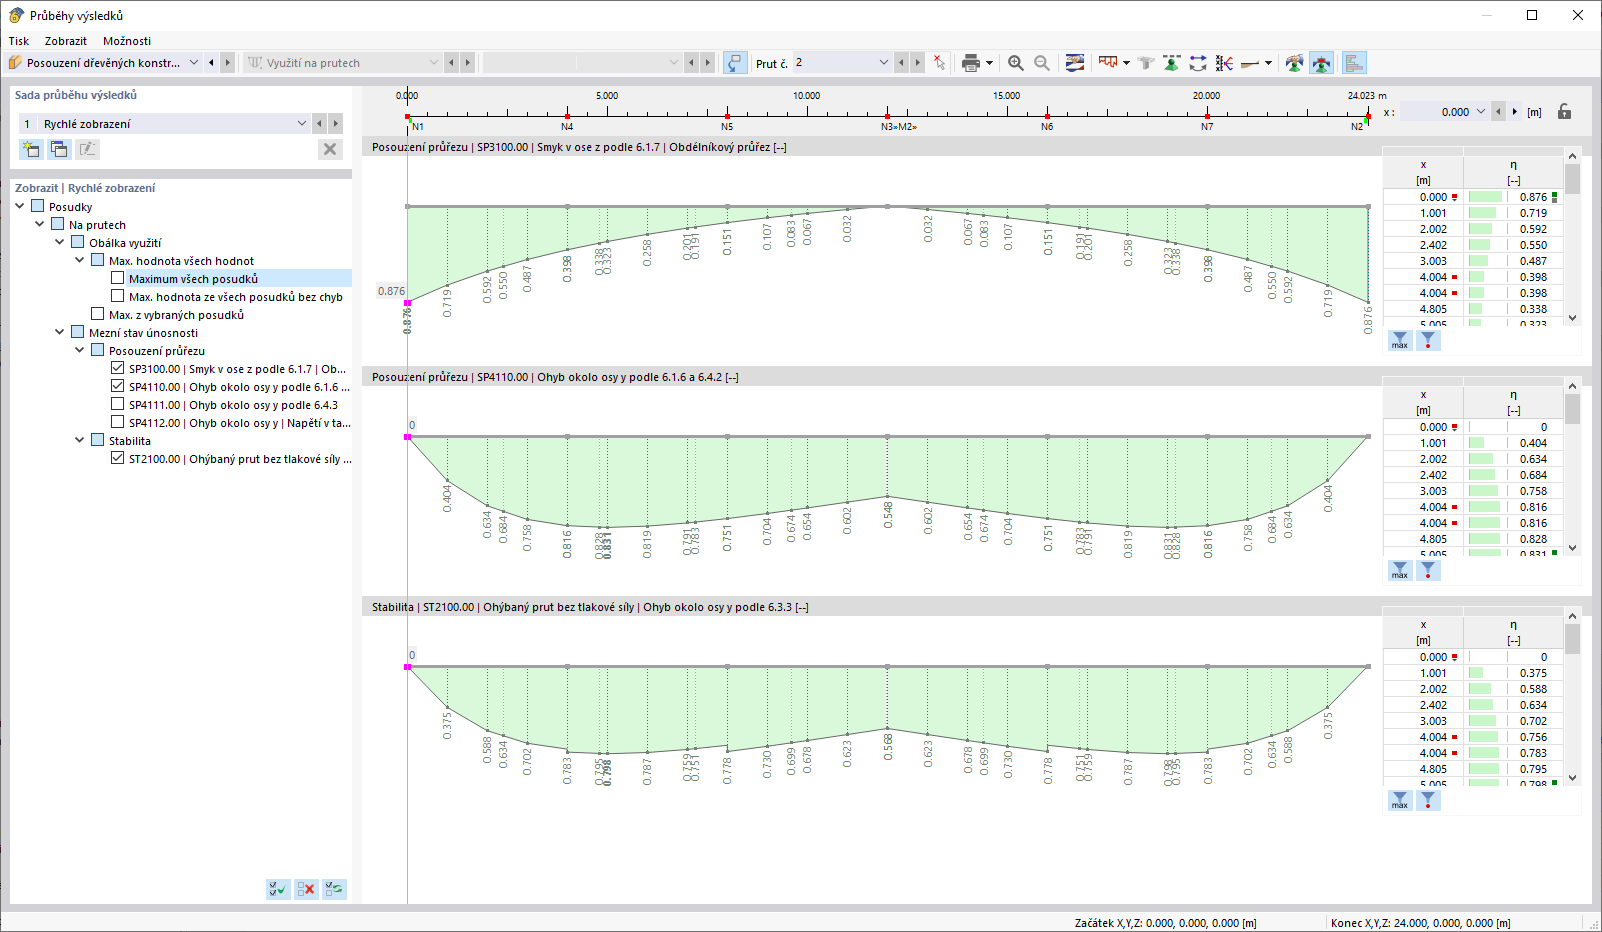Image resolution: width=1602 pixels, height=932 pixels.
Task: Click the printer icon in the toolbar
Action: [x=970, y=63]
